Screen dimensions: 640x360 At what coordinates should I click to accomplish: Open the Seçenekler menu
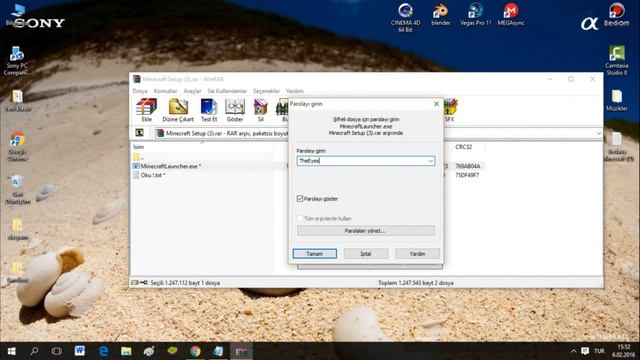pyautogui.click(x=266, y=91)
